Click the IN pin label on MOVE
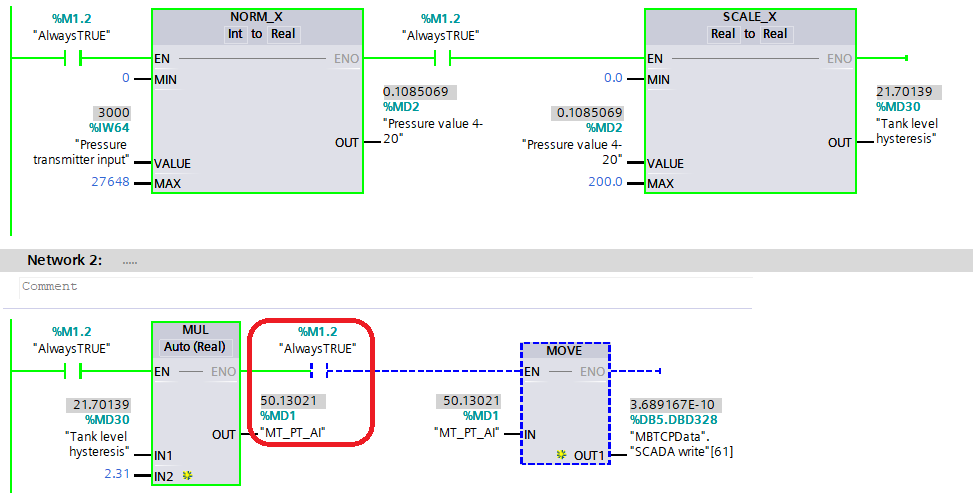973x493 pixels. pos(529,435)
